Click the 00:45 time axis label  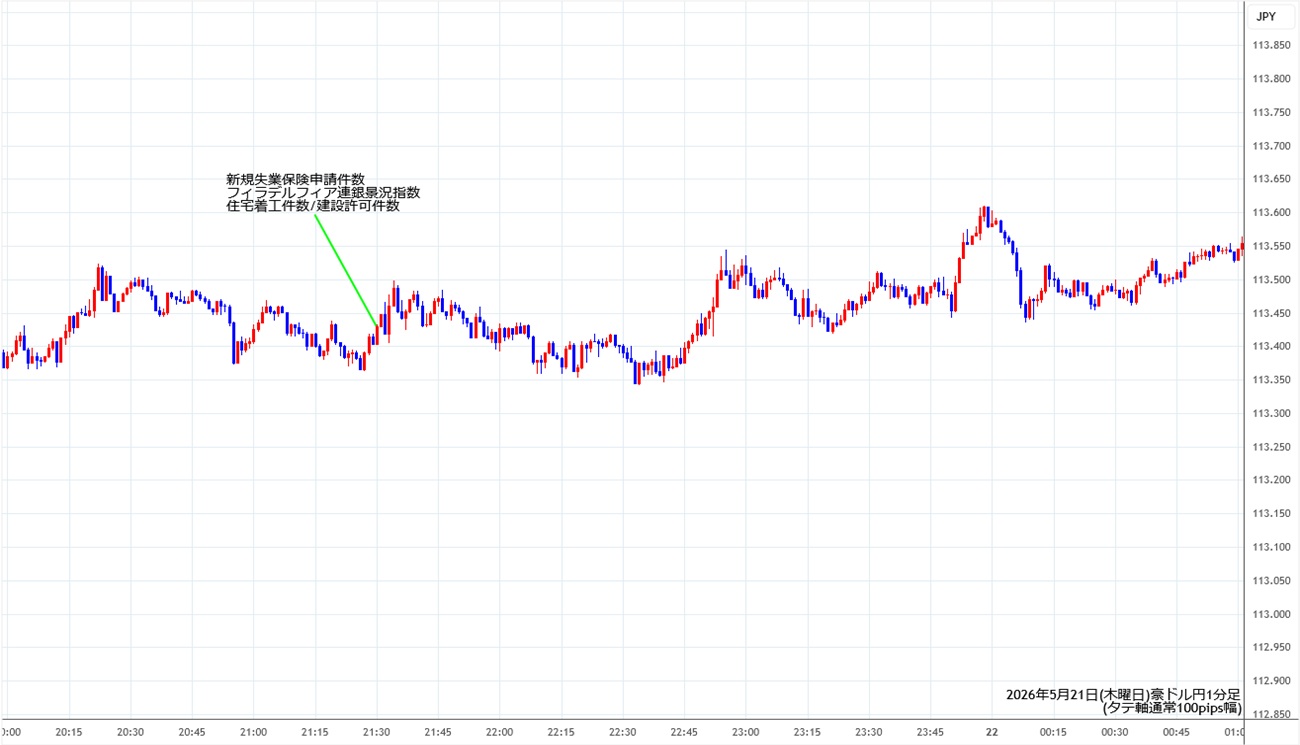click(1176, 732)
